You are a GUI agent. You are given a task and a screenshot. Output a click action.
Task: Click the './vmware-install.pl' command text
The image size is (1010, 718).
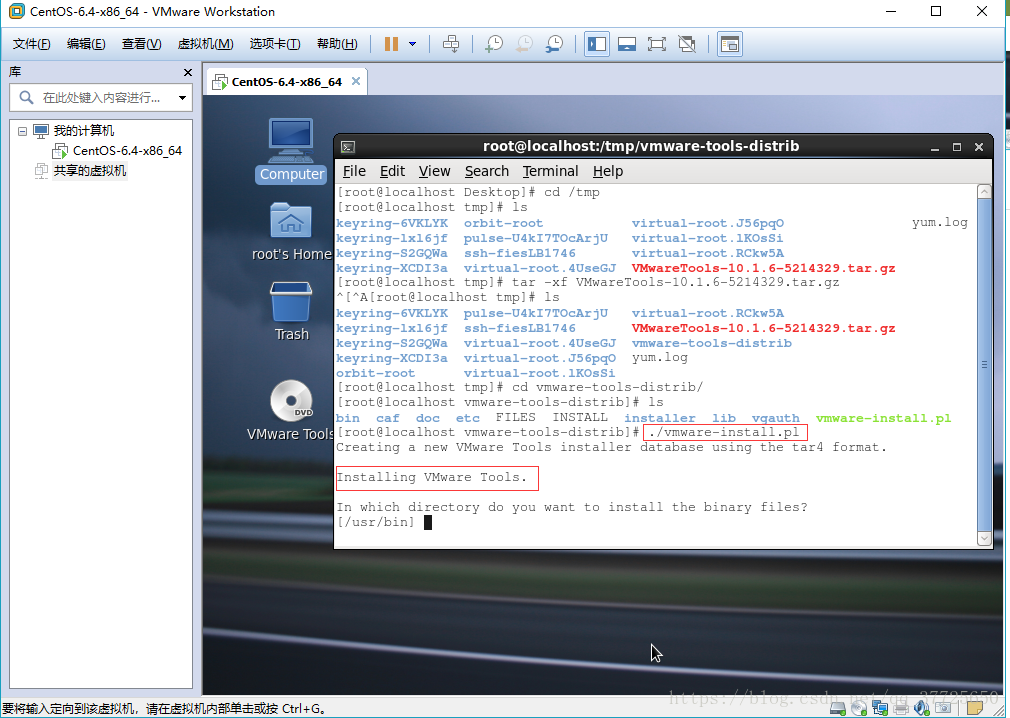[725, 432]
